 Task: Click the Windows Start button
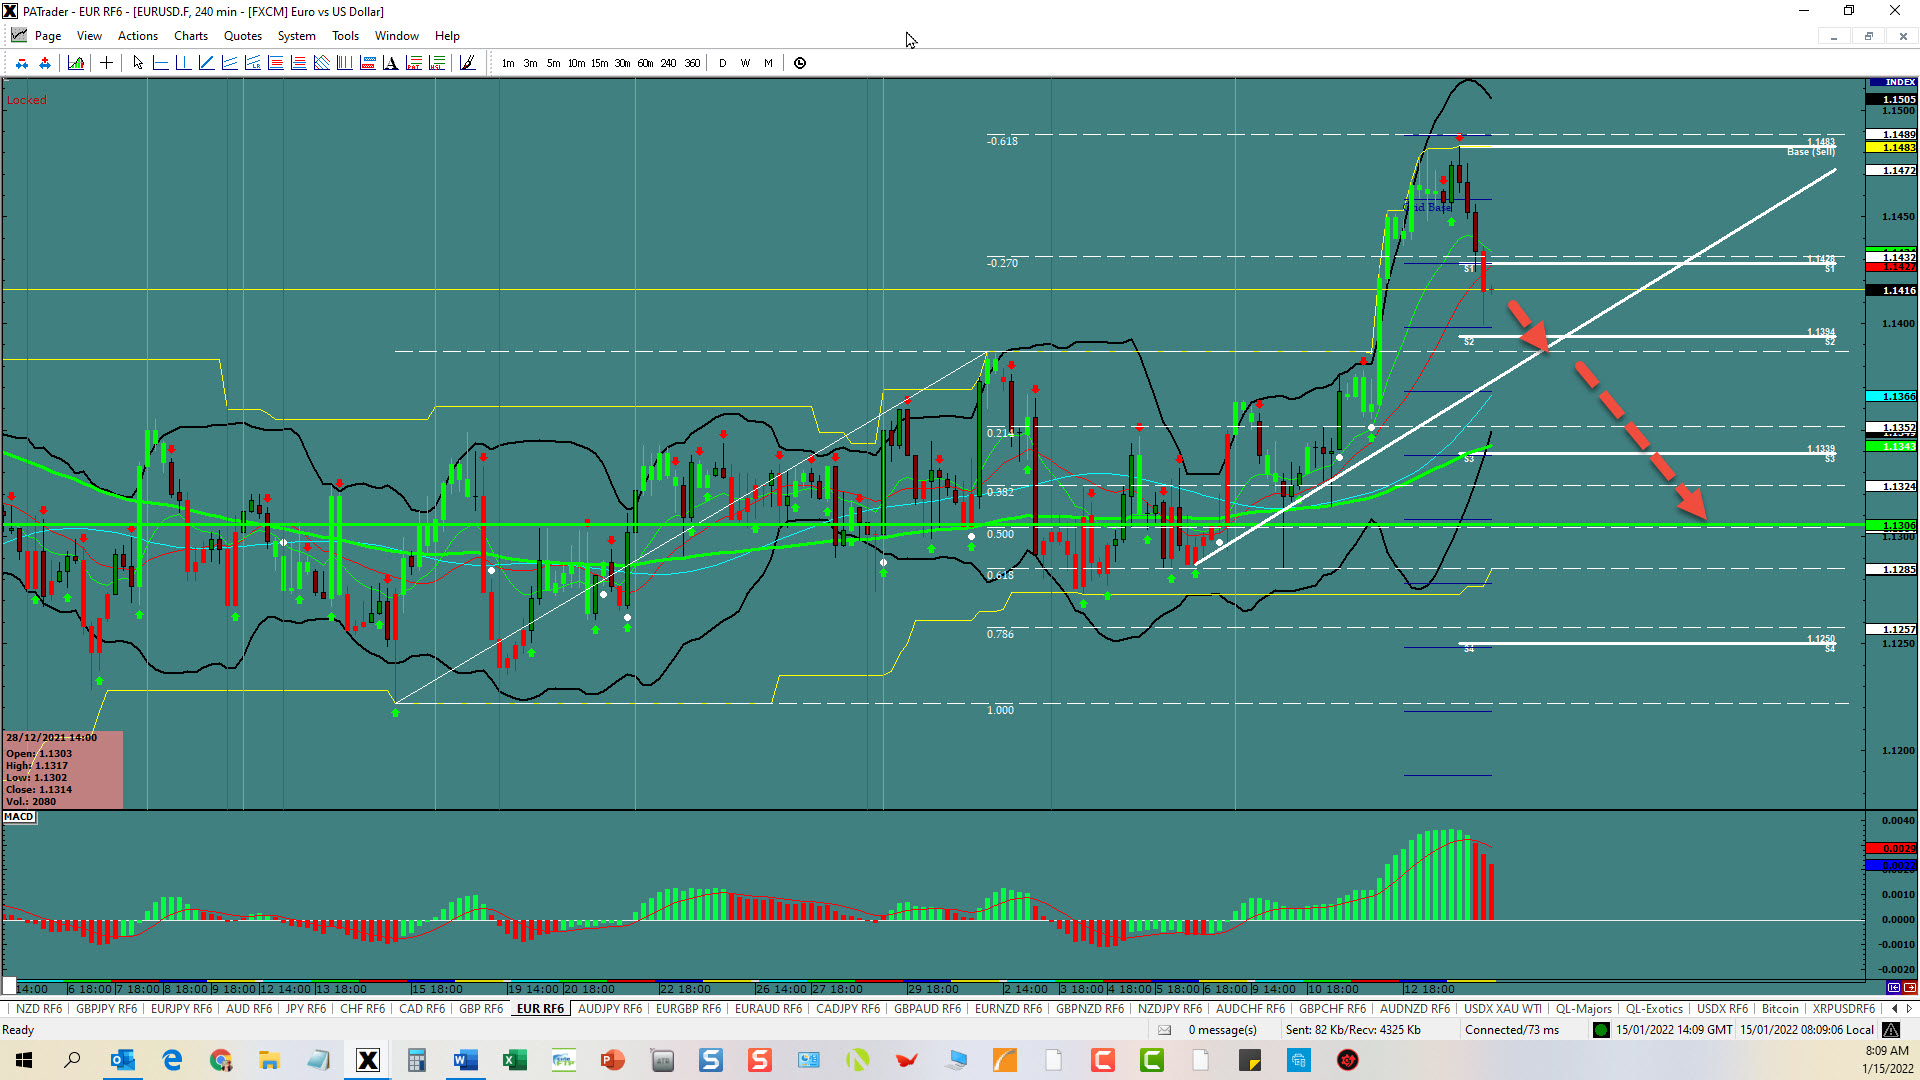(24, 1060)
